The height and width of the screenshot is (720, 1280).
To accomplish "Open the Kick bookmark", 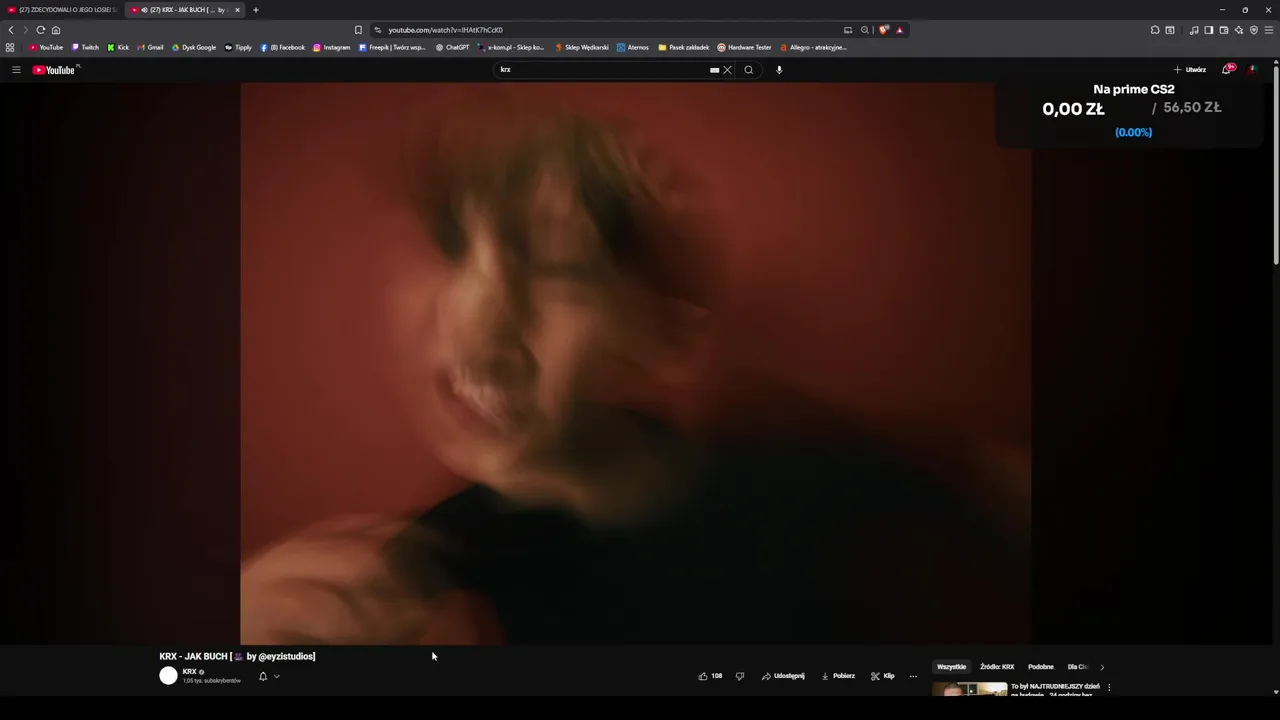I will [118, 47].
